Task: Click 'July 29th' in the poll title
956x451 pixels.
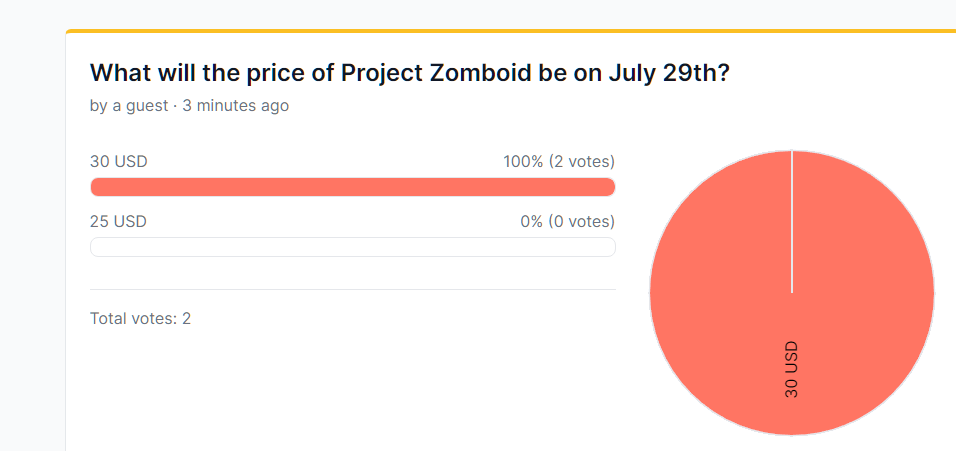Action: pyautogui.click(x=664, y=74)
